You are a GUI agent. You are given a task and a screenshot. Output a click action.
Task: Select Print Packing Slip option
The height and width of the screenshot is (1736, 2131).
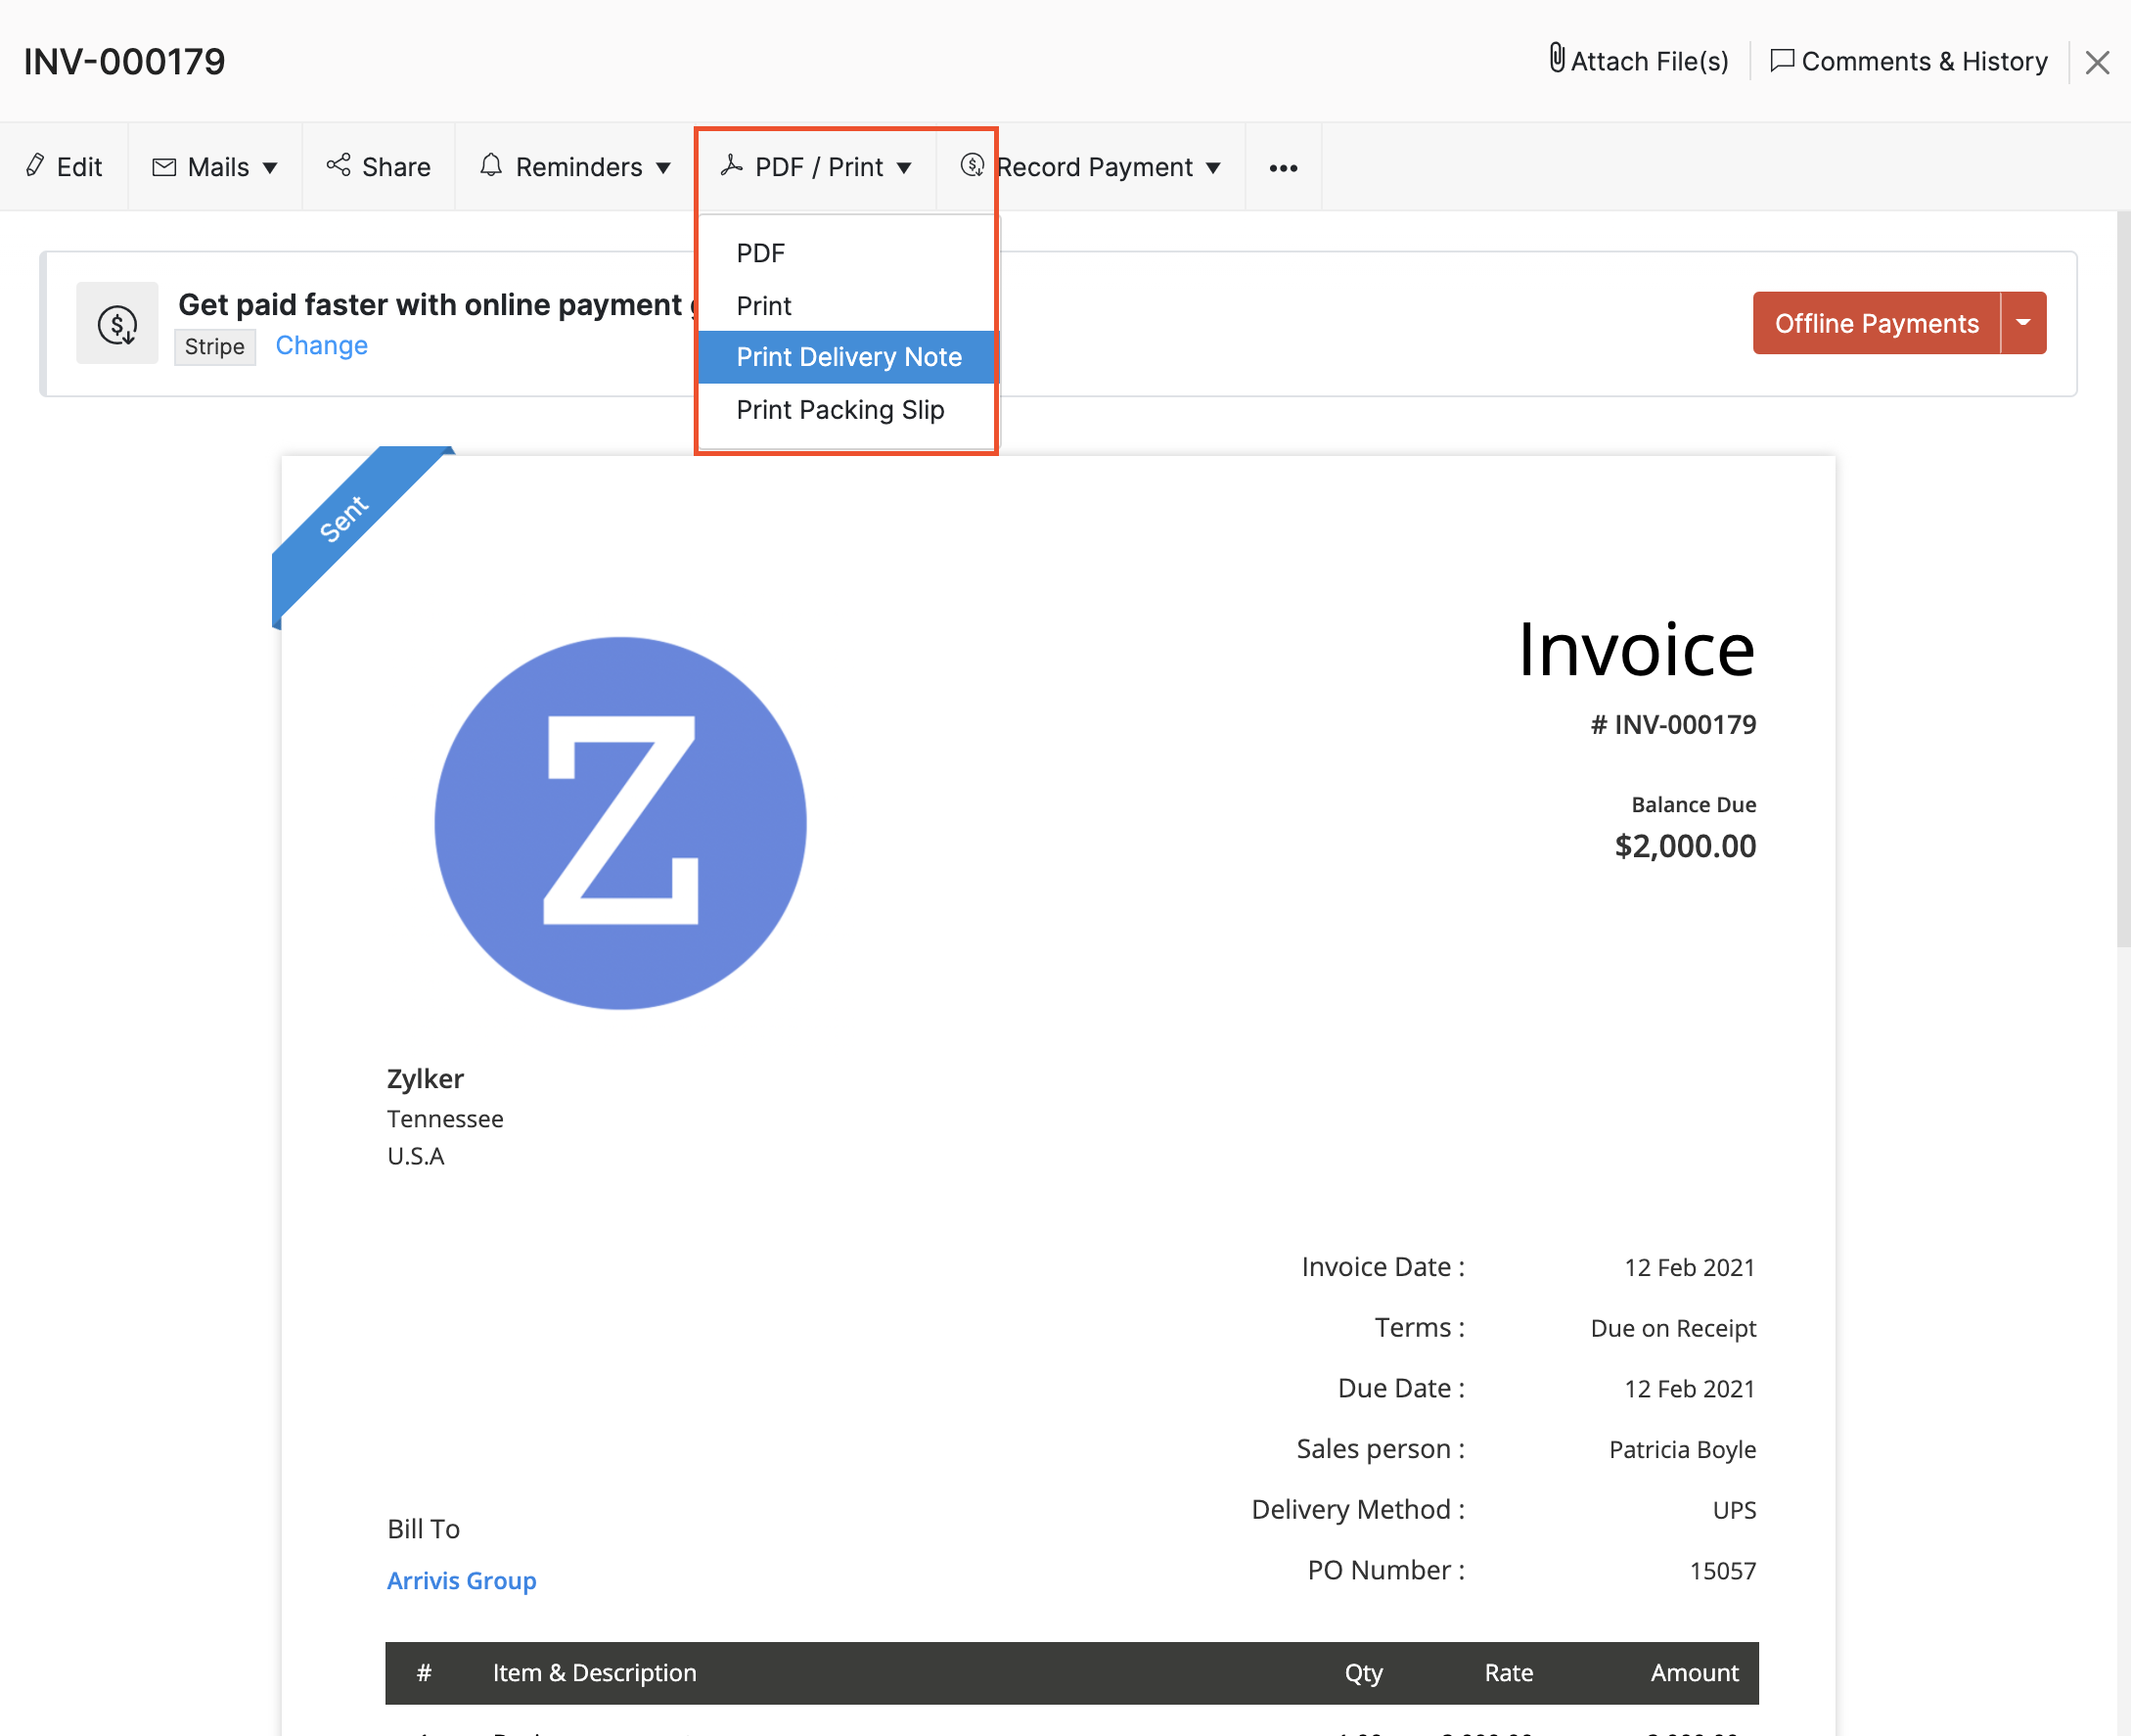pos(840,409)
